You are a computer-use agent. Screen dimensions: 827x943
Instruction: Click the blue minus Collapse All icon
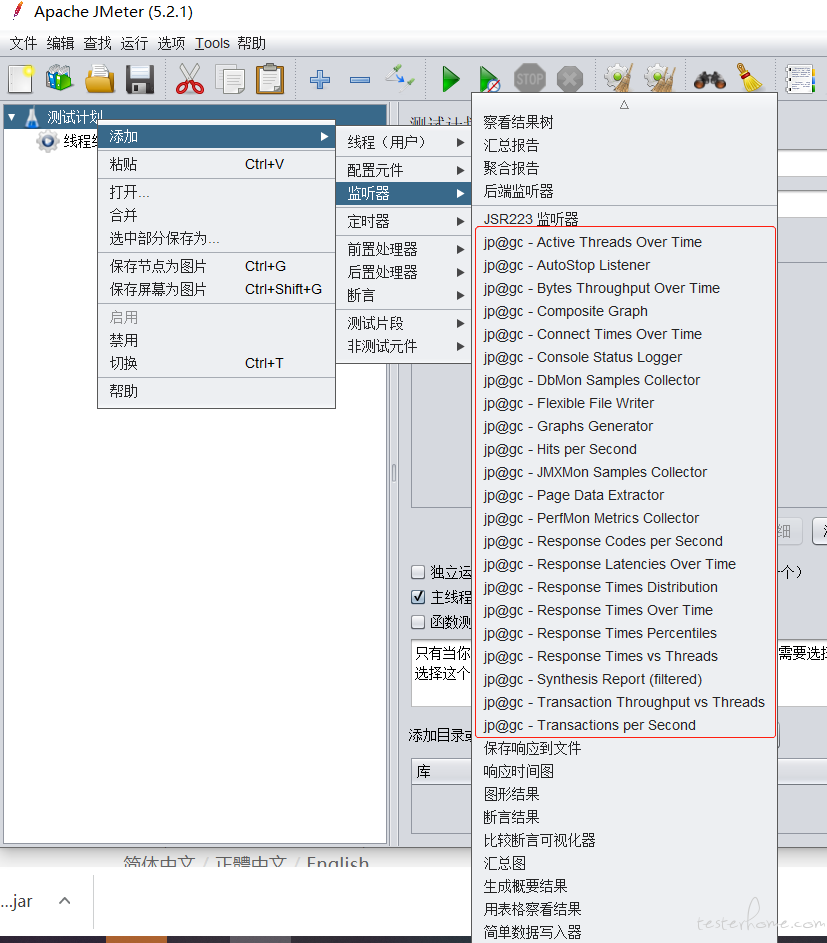[360, 79]
